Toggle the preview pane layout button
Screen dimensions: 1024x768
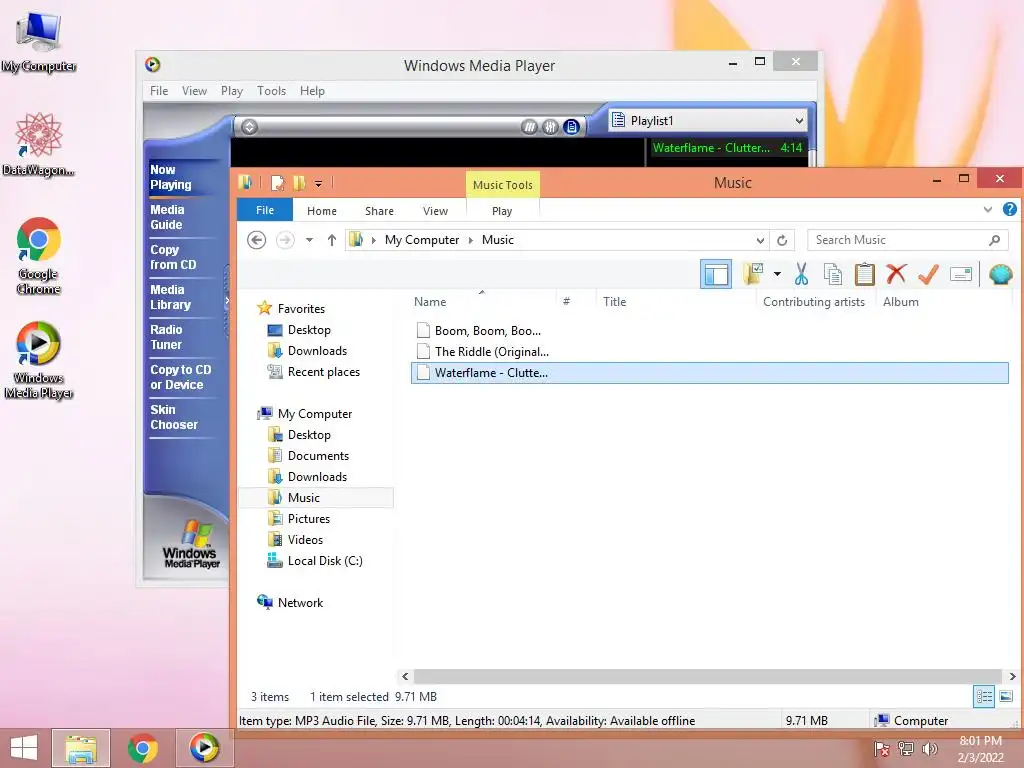716,274
